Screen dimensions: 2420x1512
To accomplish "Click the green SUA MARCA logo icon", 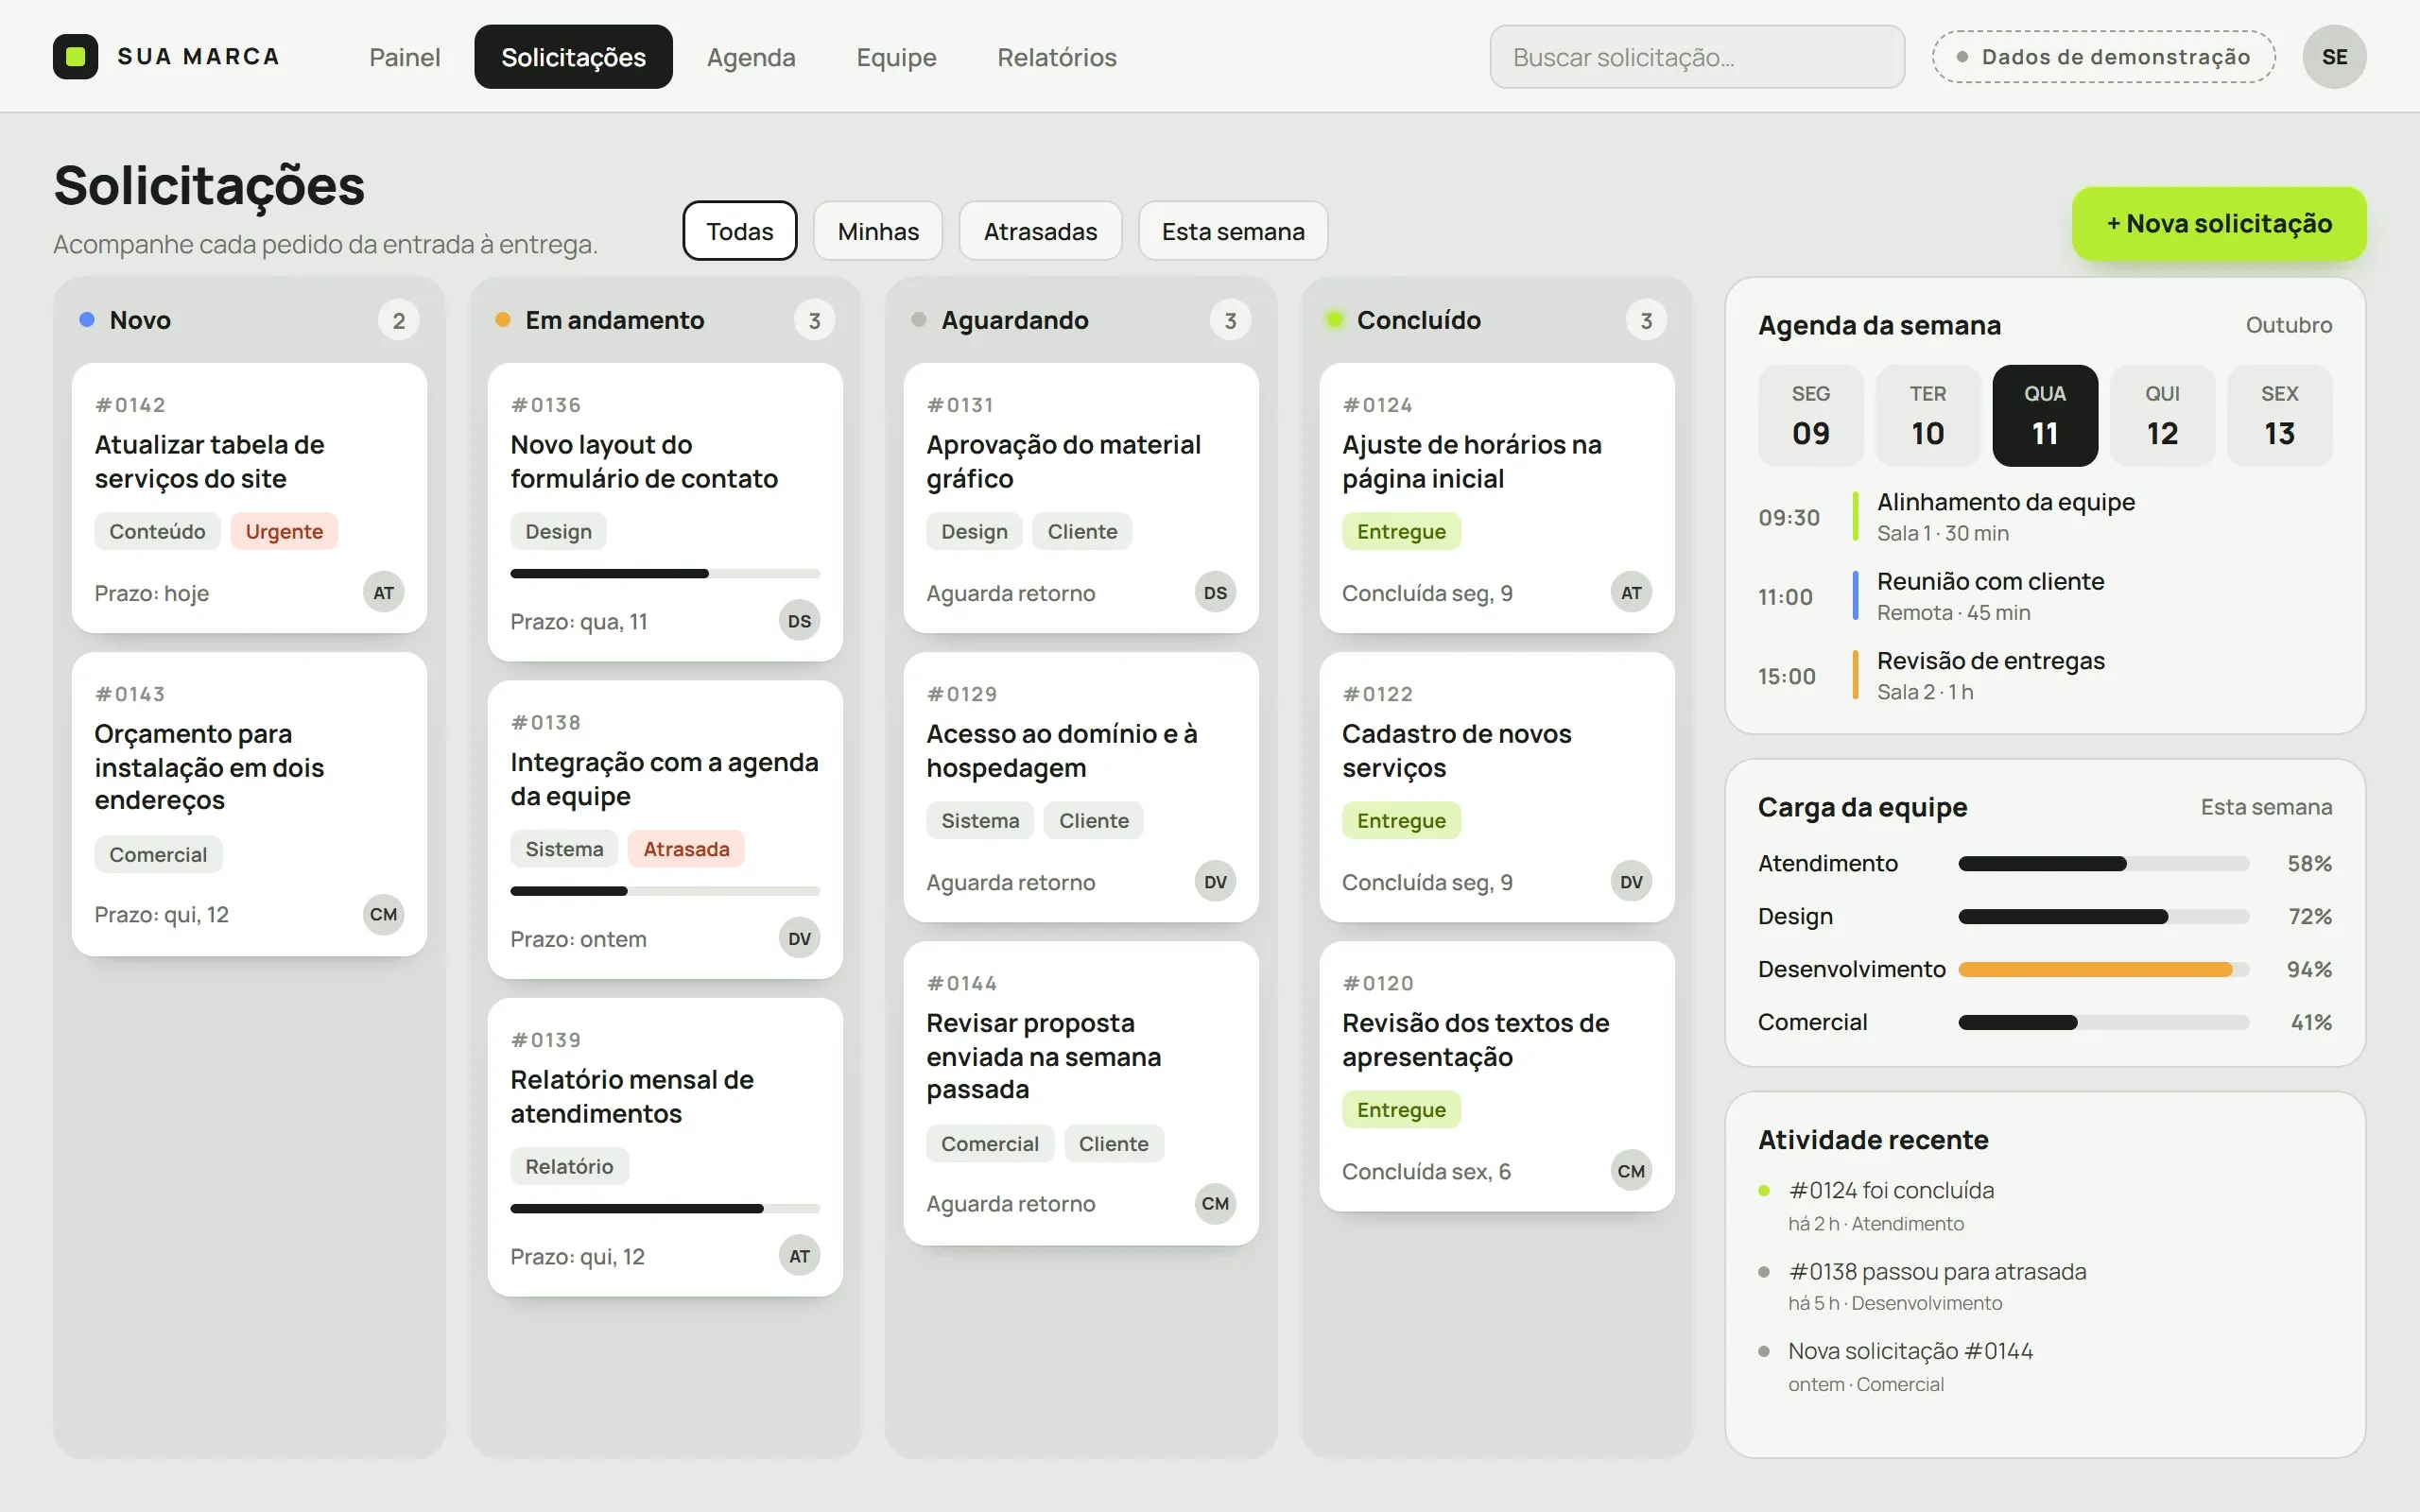I will click(x=75, y=57).
